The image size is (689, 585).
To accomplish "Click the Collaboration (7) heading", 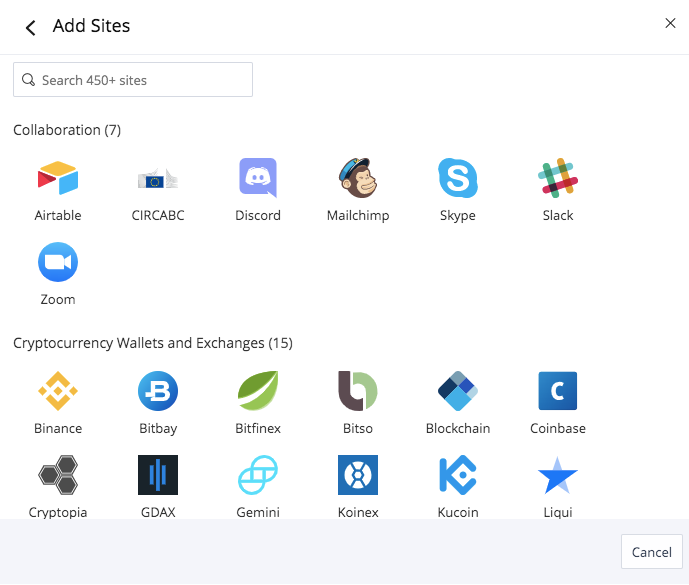I will click(x=67, y=130).
